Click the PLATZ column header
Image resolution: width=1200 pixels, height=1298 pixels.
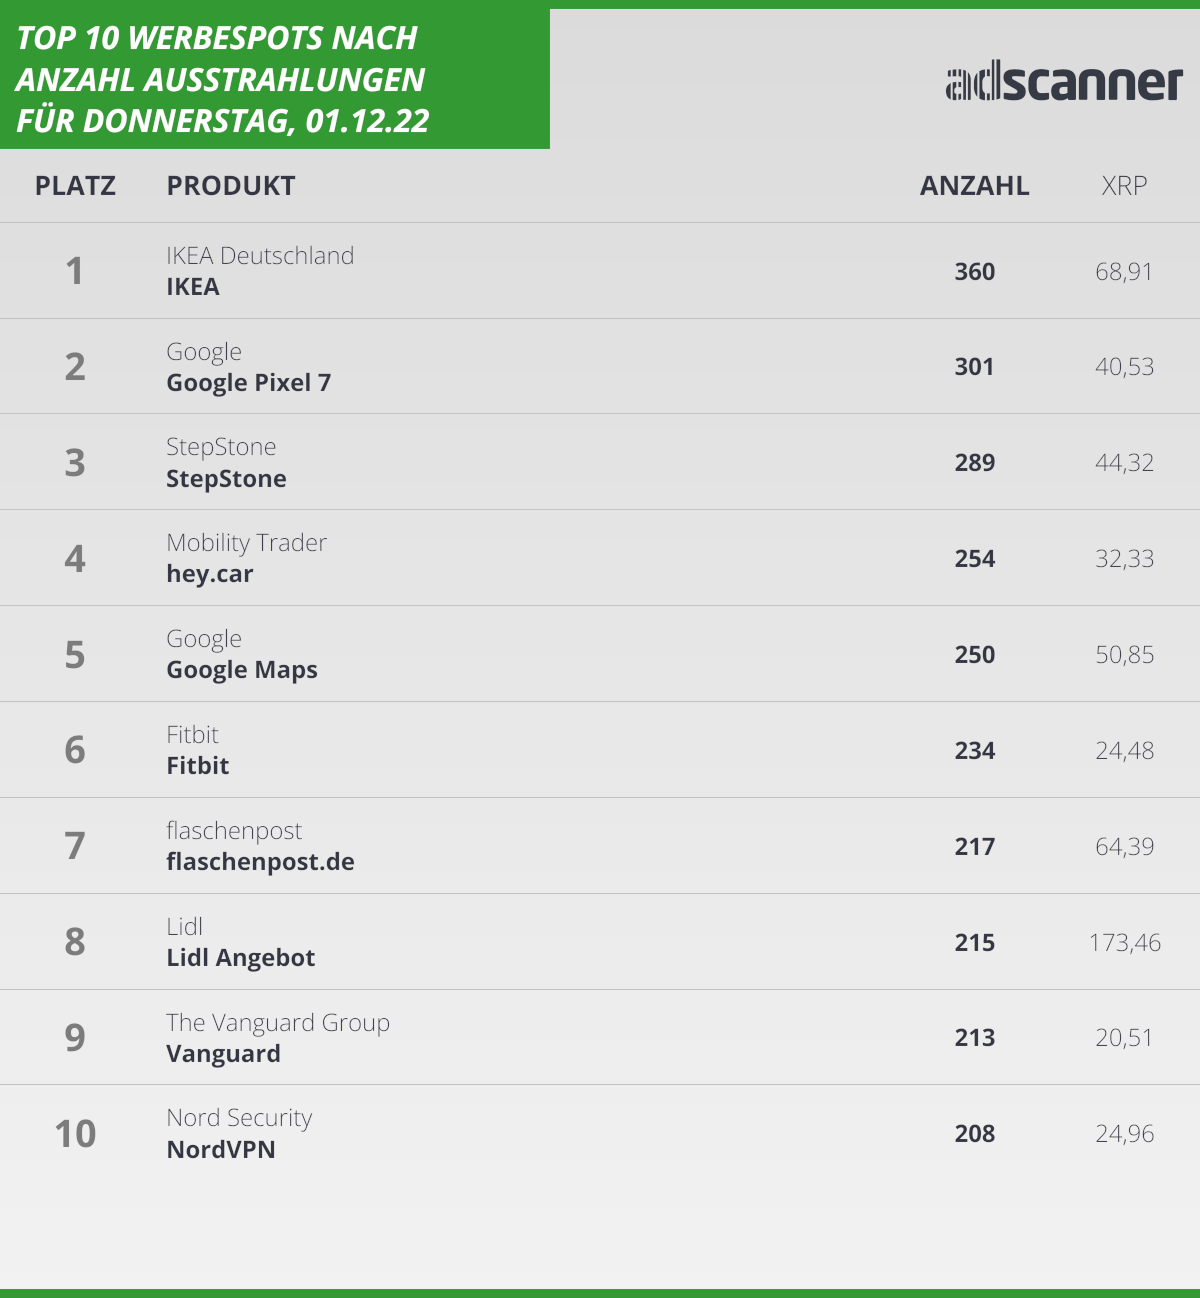75,186
